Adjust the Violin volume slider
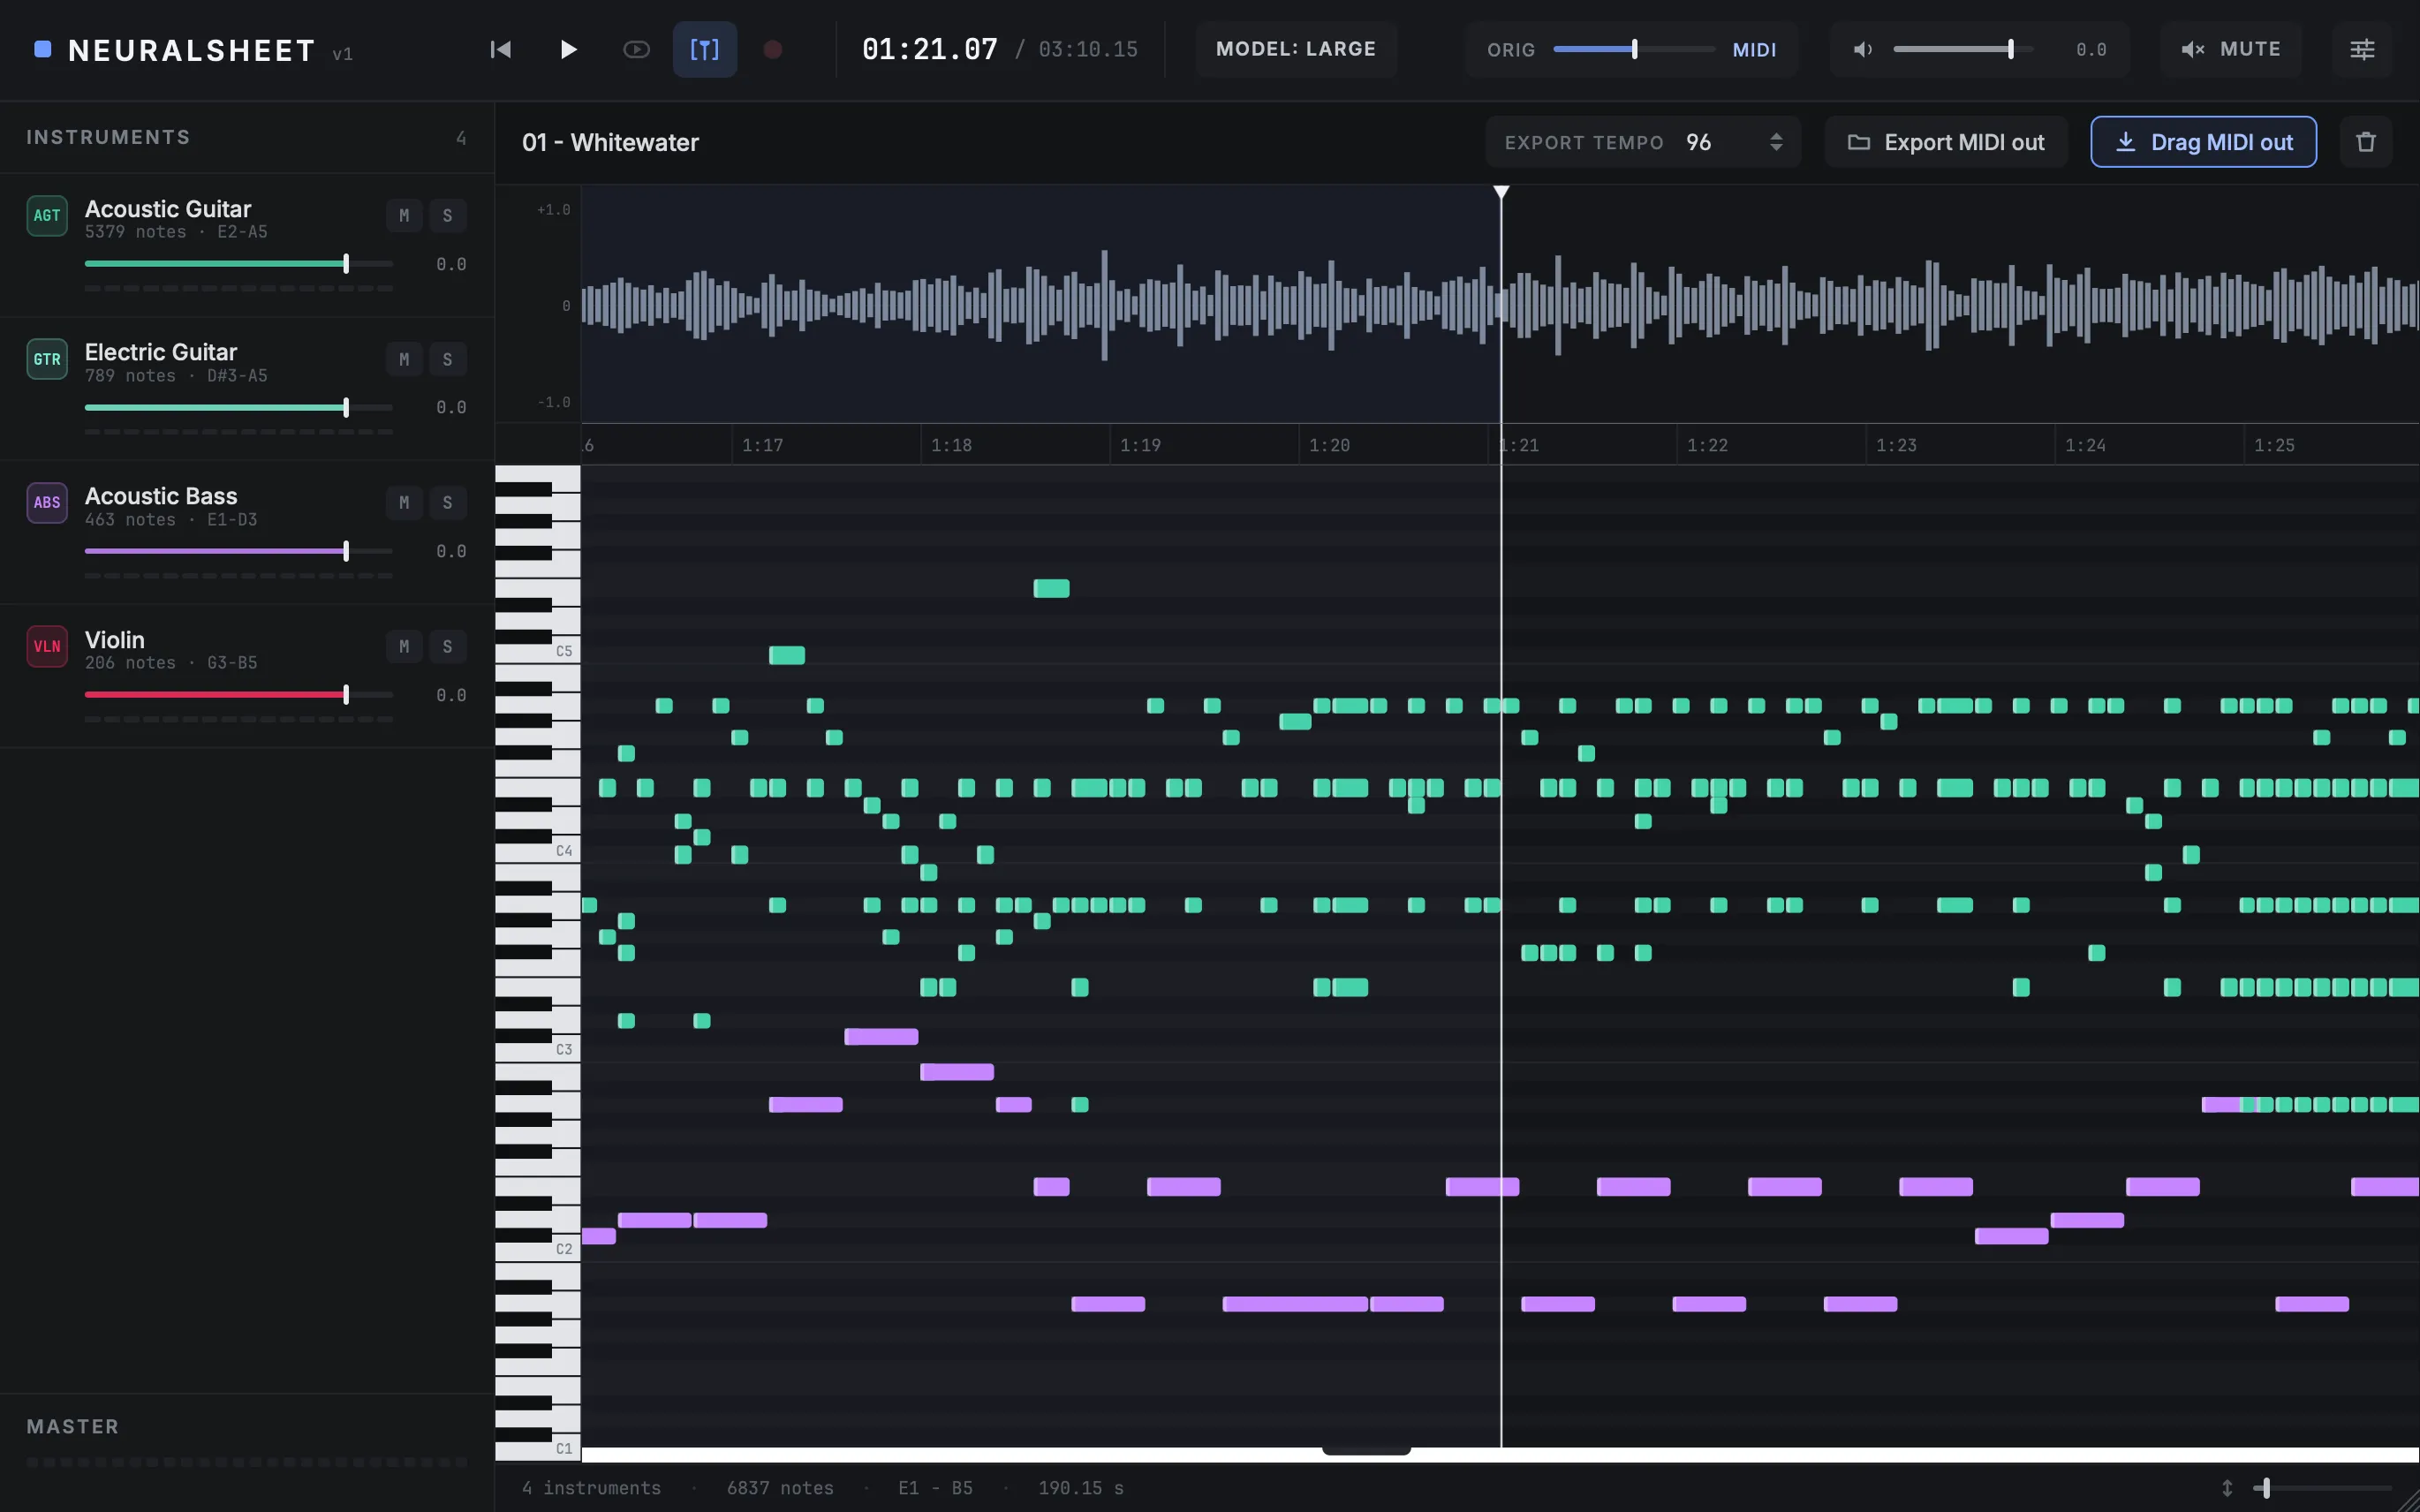 (x=239, y=695)
